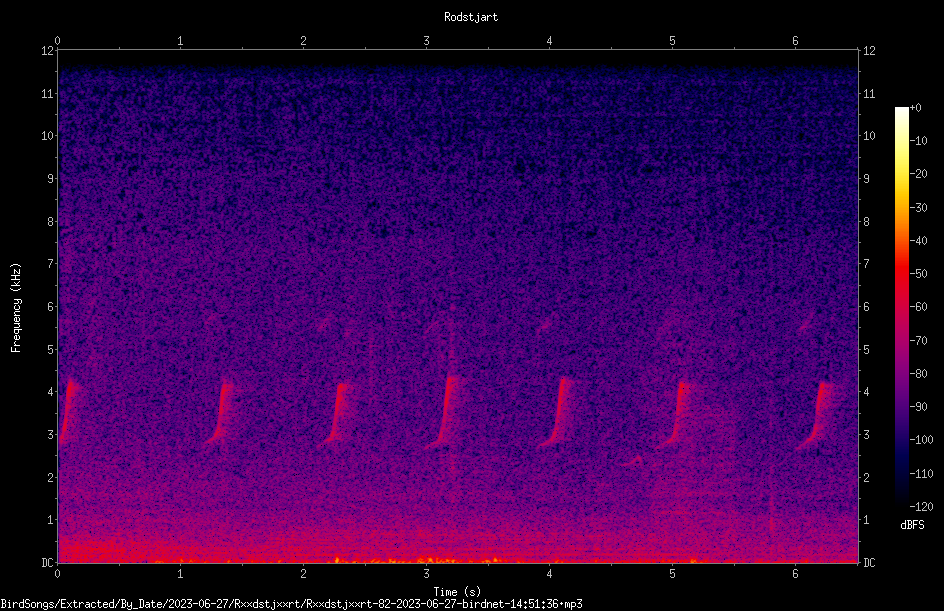Click the Time (s) axis label

pos(457,592)
